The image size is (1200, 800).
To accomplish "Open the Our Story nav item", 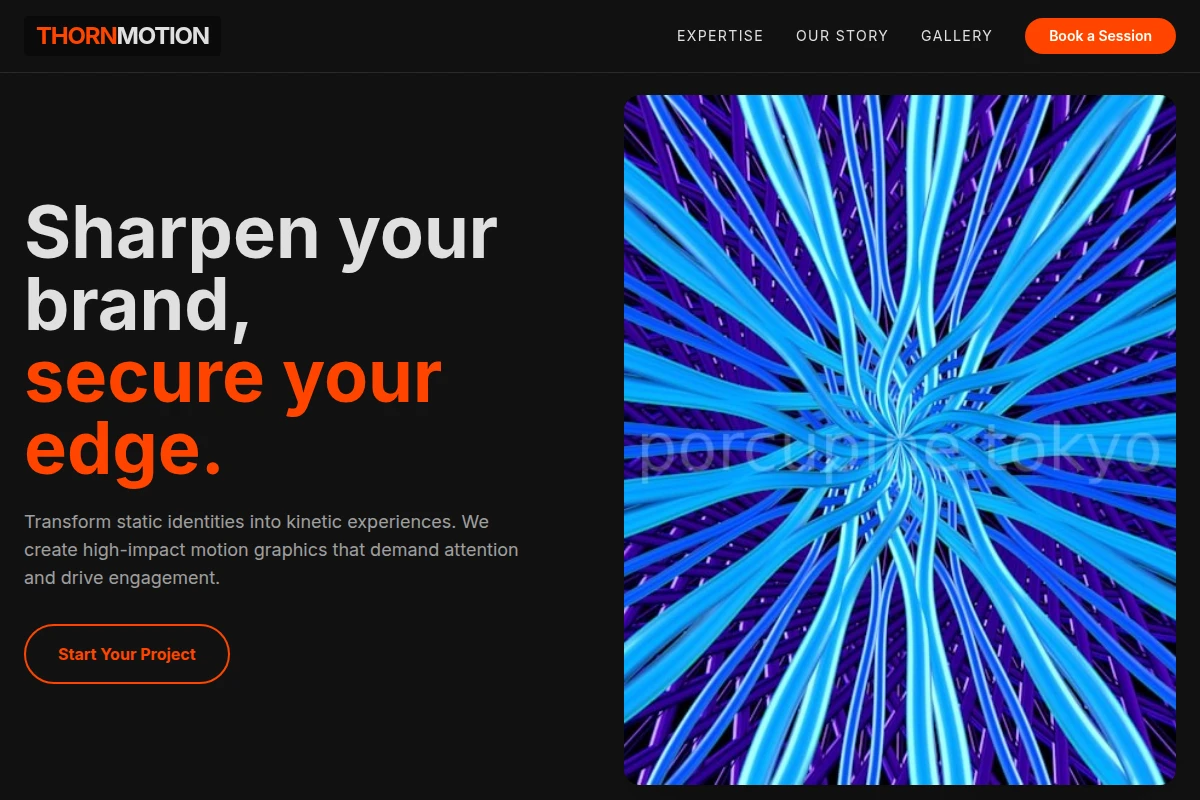I will [842, 36].
